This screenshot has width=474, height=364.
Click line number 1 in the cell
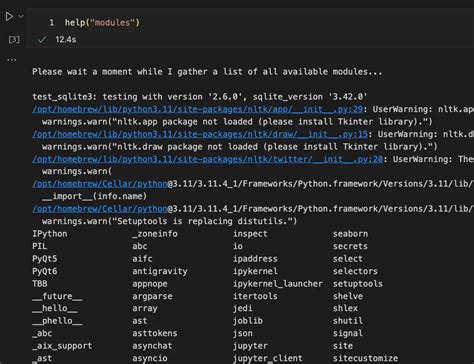pyautogui.click(x=51, y=23)
